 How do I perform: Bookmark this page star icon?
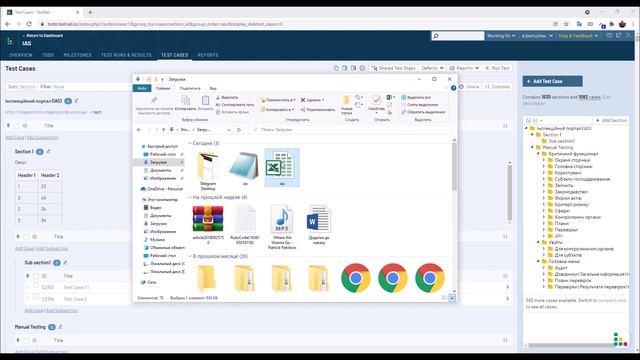(x=566, y=24)
